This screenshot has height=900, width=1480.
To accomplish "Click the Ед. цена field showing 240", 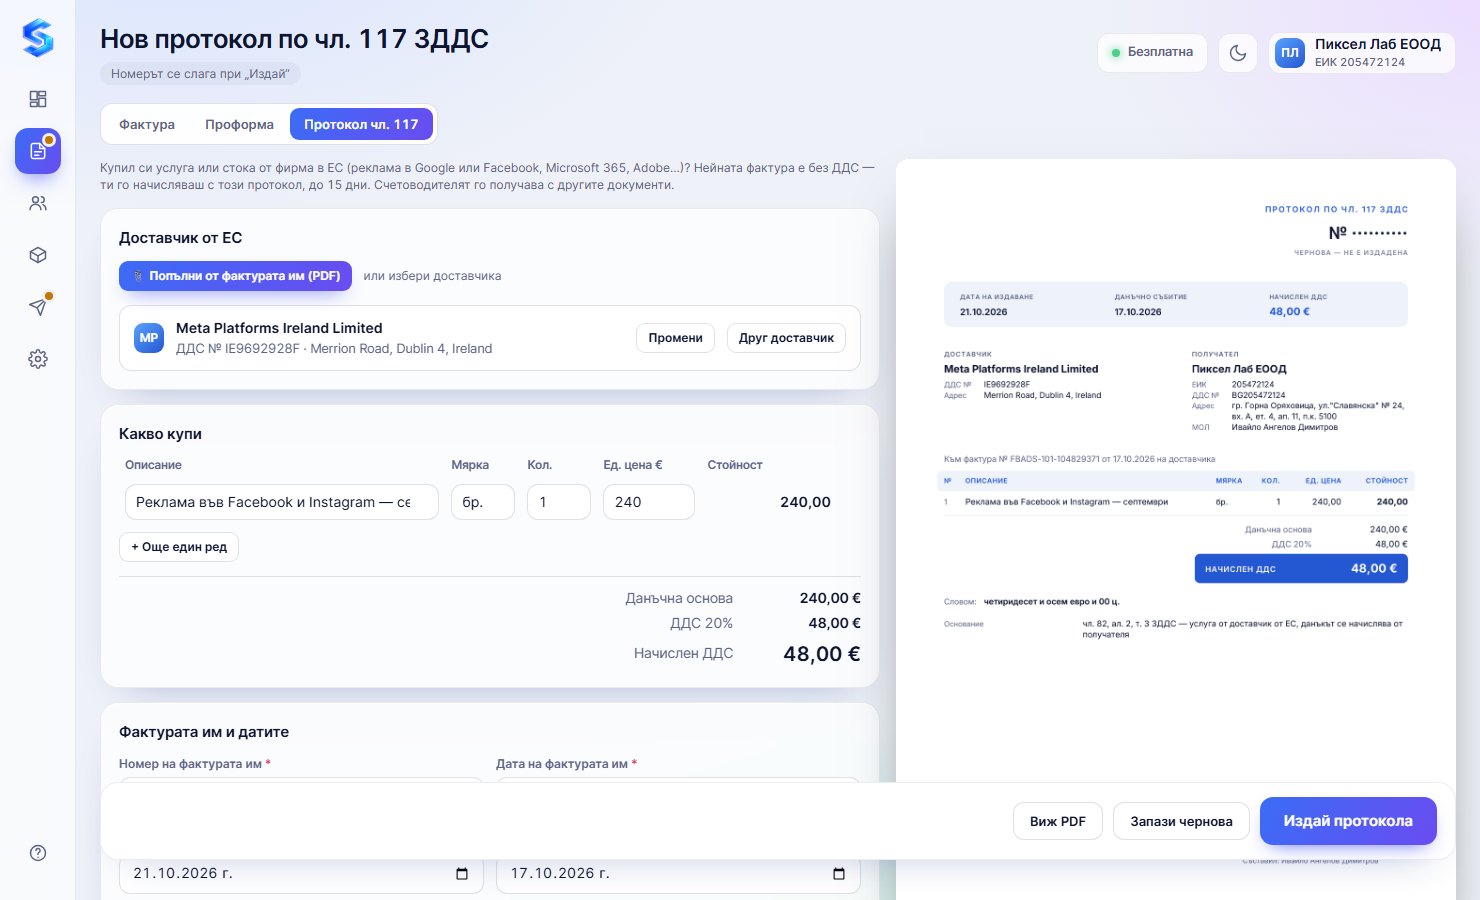I will click(649, 502).
